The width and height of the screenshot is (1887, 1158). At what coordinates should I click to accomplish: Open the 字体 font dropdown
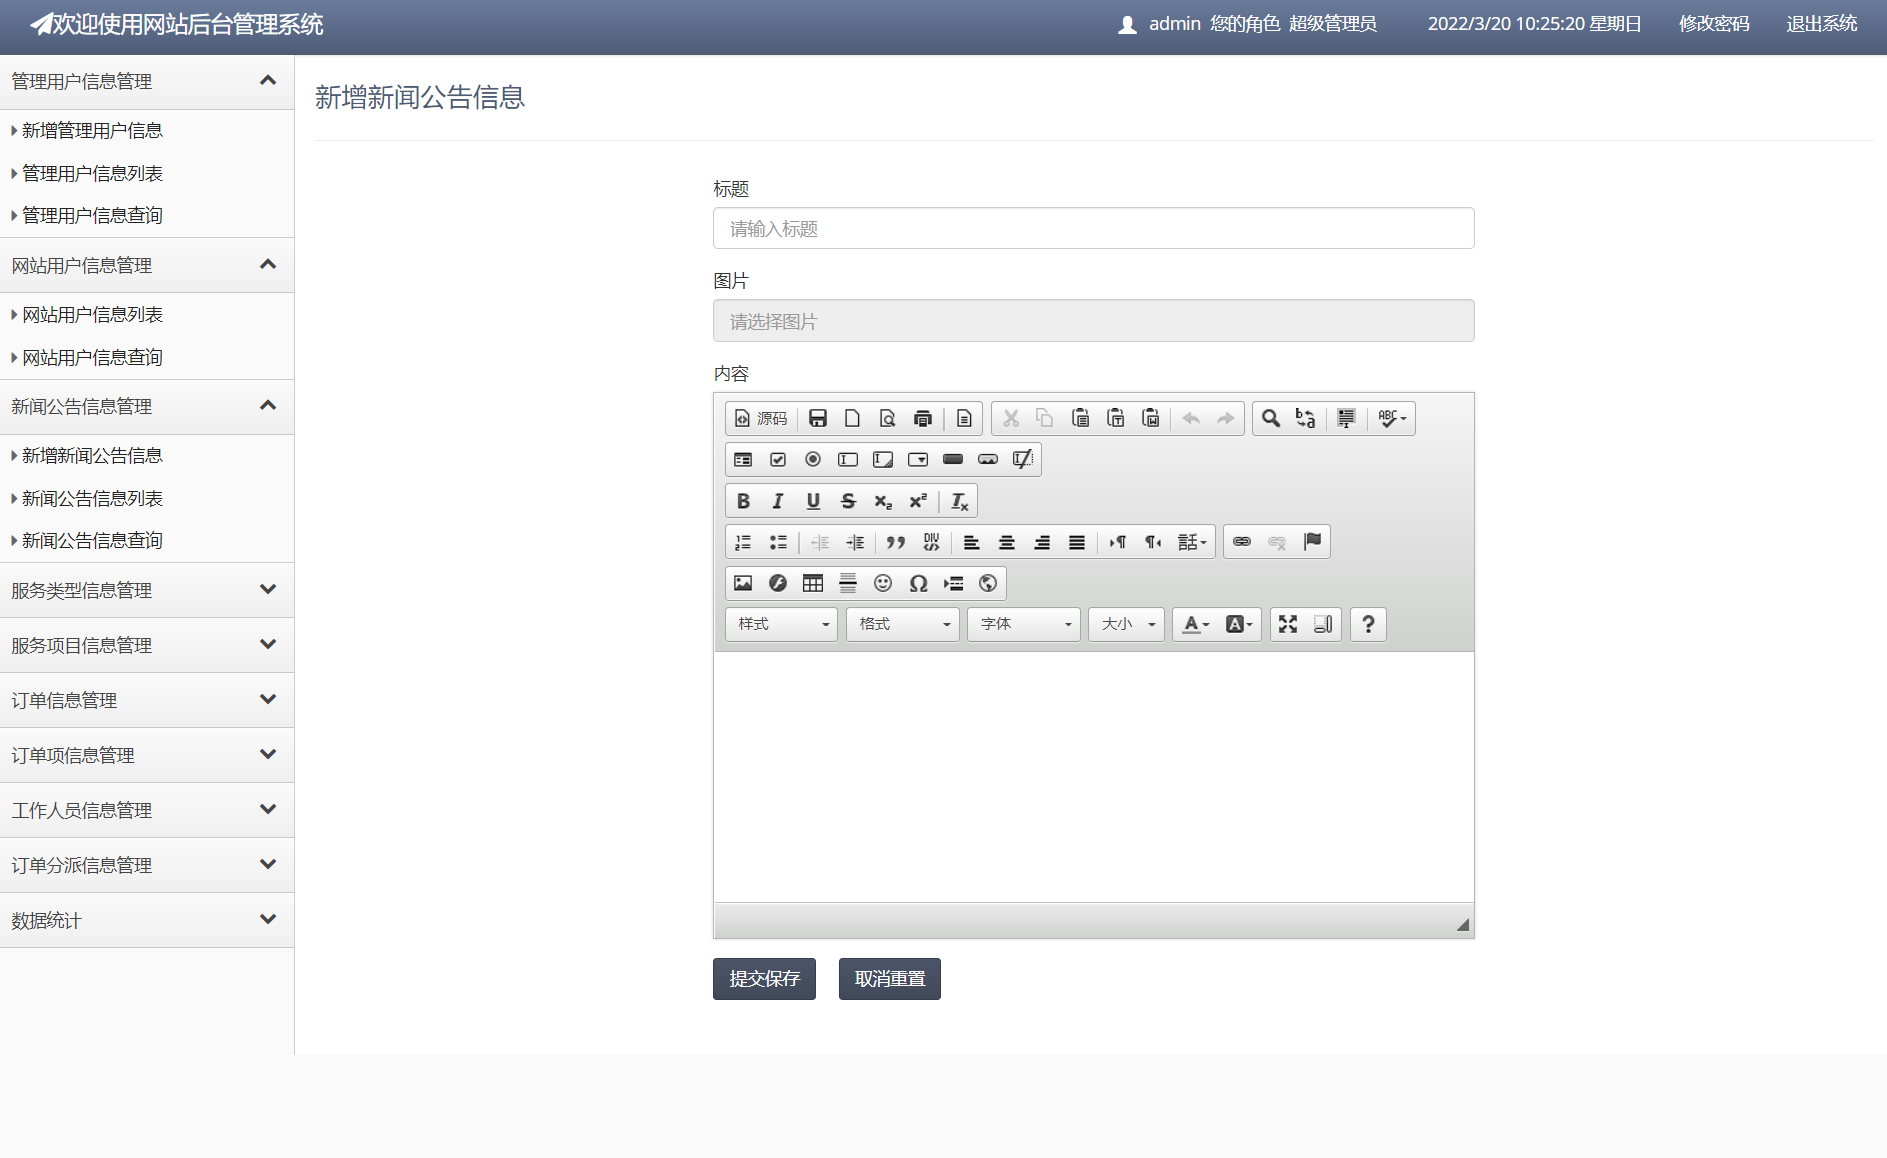click(1023, 624)
